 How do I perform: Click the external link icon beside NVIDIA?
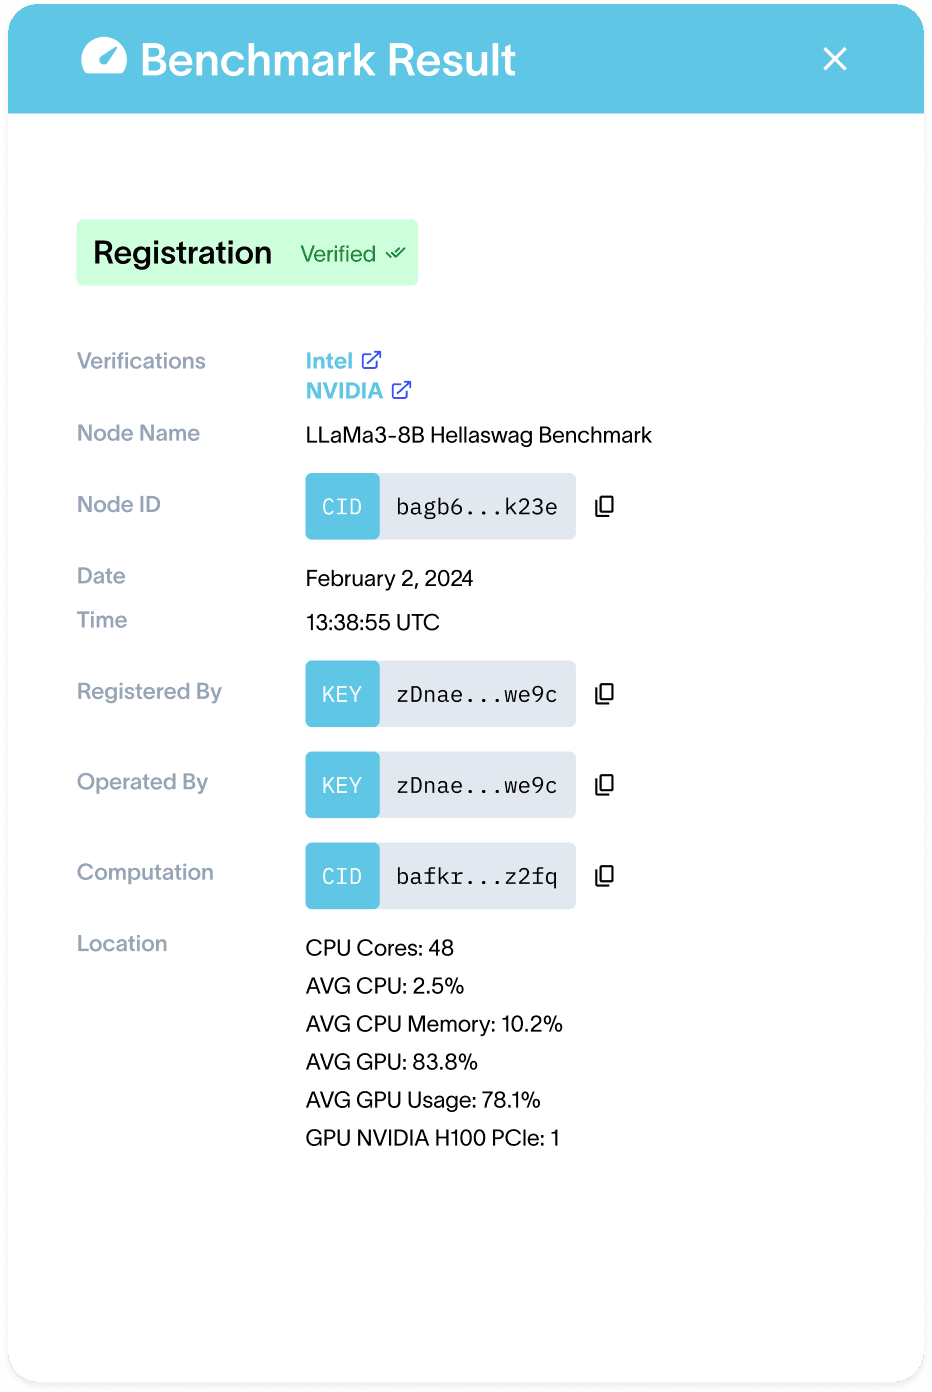401,390
